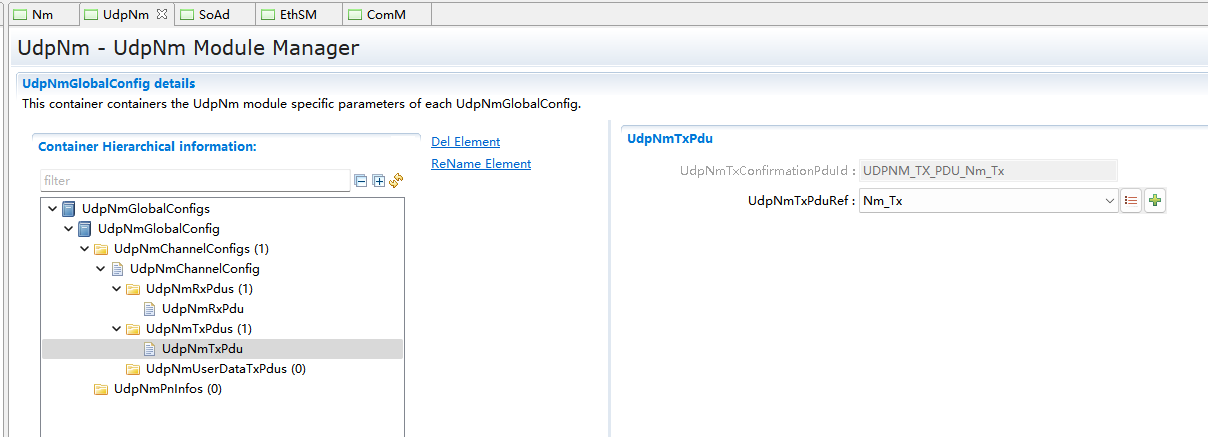
Task: Collapse the UdpNmRxPdus folder node
Action: pyautogui.click(x=117, y=289)
